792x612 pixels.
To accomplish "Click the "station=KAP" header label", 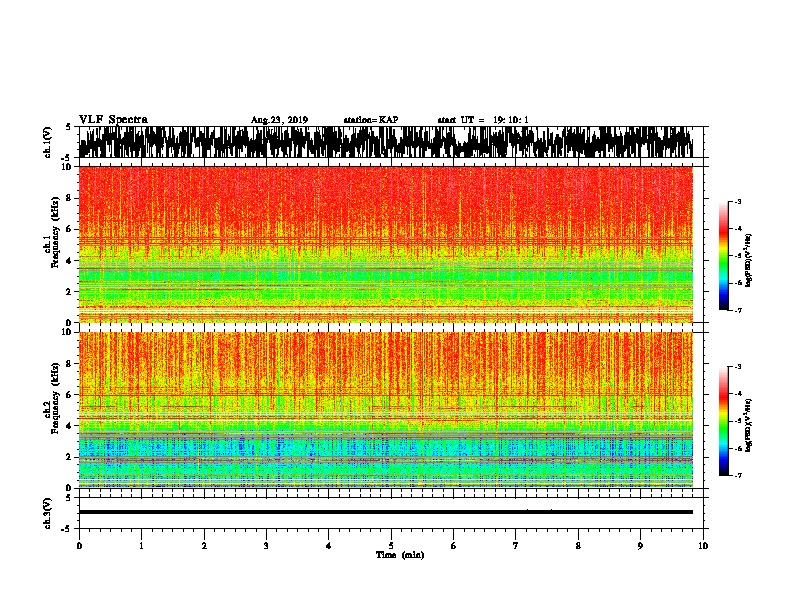I will [x=371, y=120].
